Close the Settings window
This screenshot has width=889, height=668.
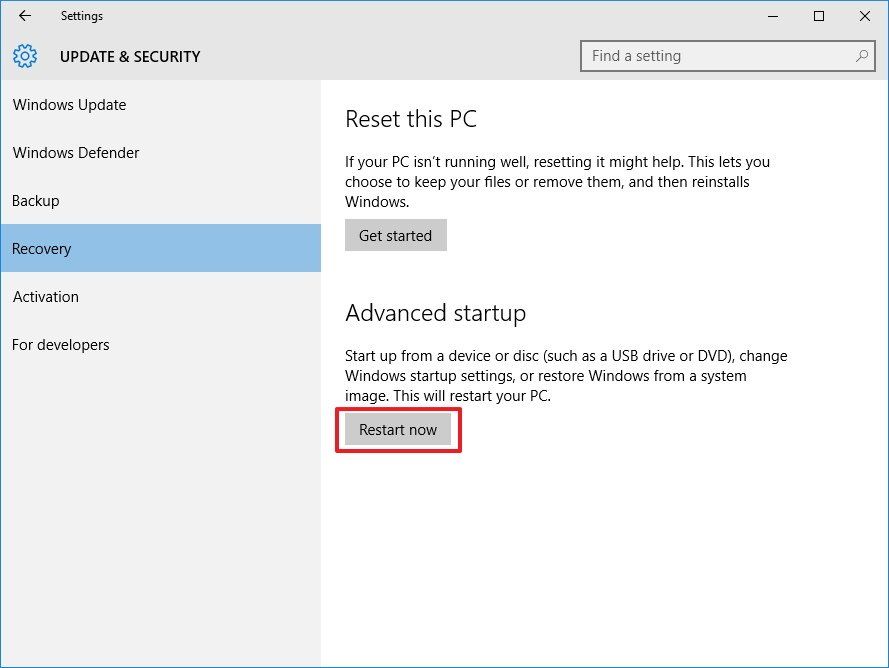tap(864, 16)
